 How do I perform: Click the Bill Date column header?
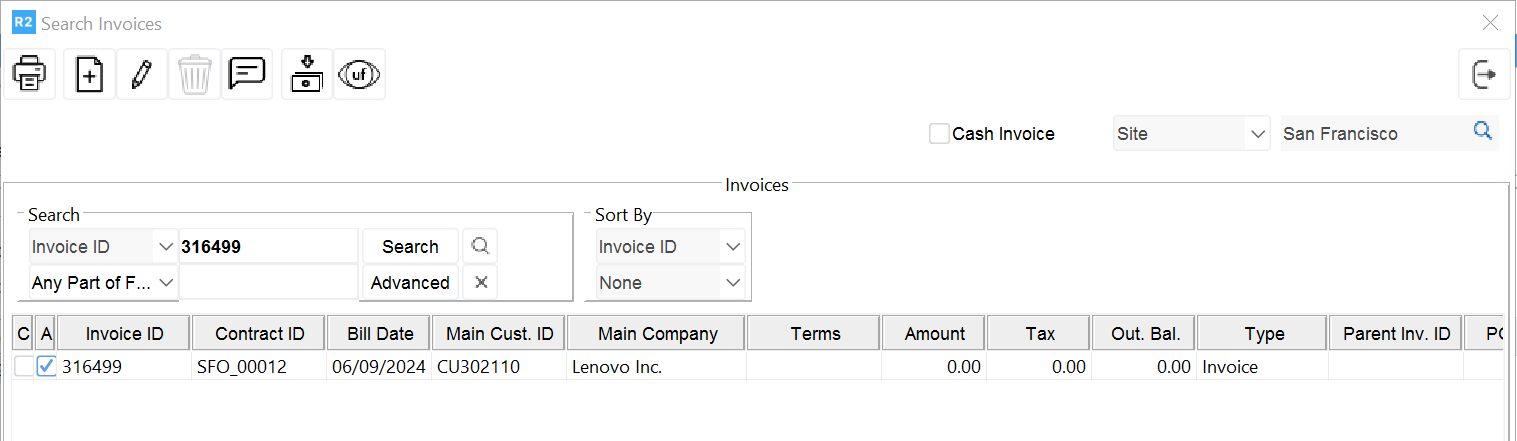tap(380, 334)
